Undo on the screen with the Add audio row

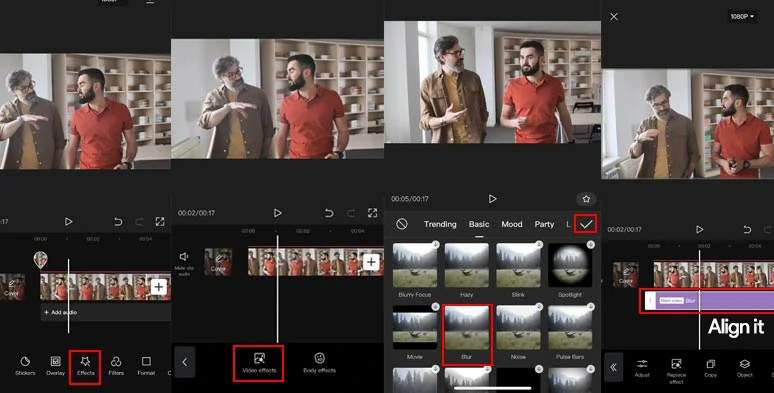coord(118,222)
